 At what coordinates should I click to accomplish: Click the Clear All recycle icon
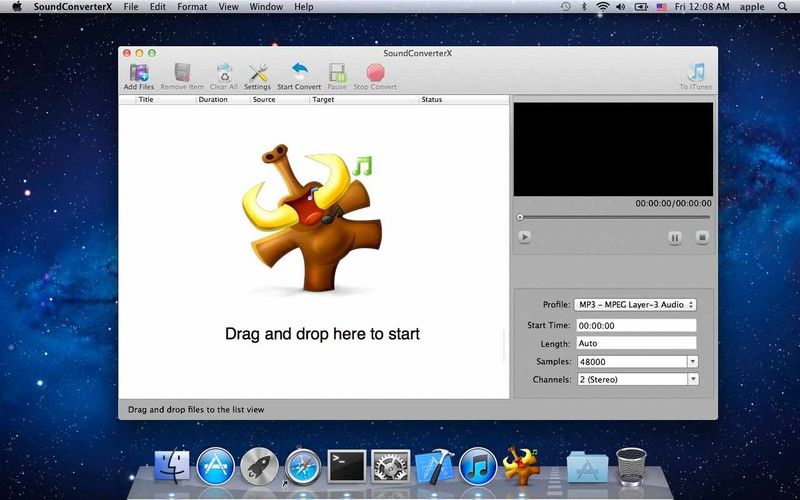224,73
